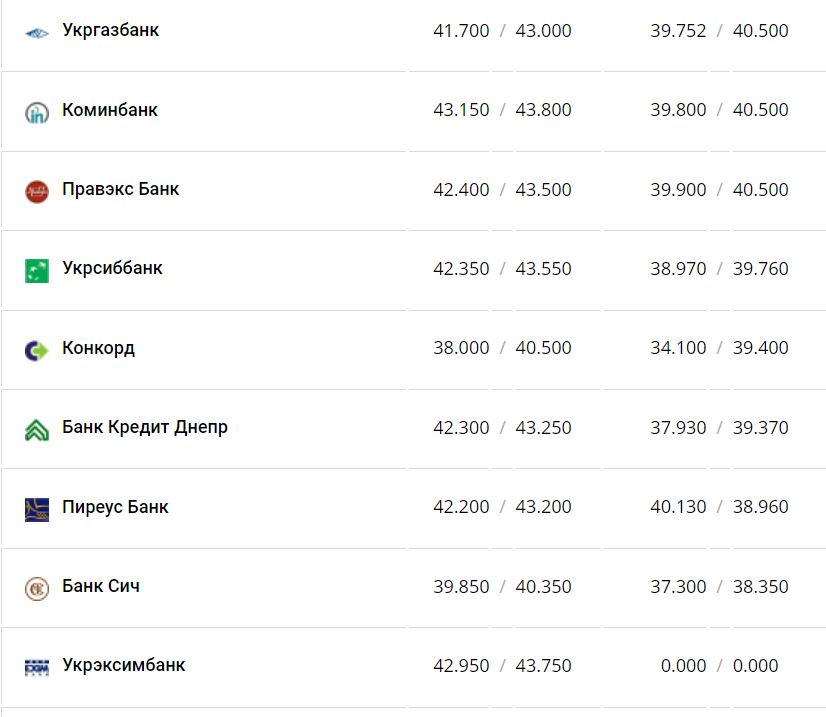Click the Коминбанк logo icon
The height and width of the screenshot is (717, 826).
coord(37,112)
